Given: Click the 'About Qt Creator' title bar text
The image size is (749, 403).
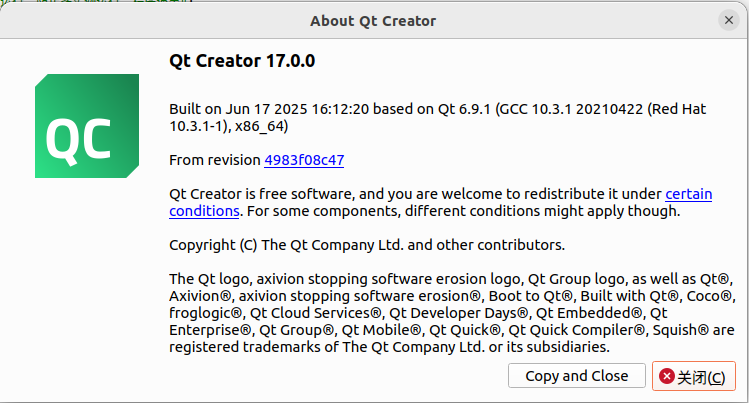Looking at the screenshot, I should [373, 21].
